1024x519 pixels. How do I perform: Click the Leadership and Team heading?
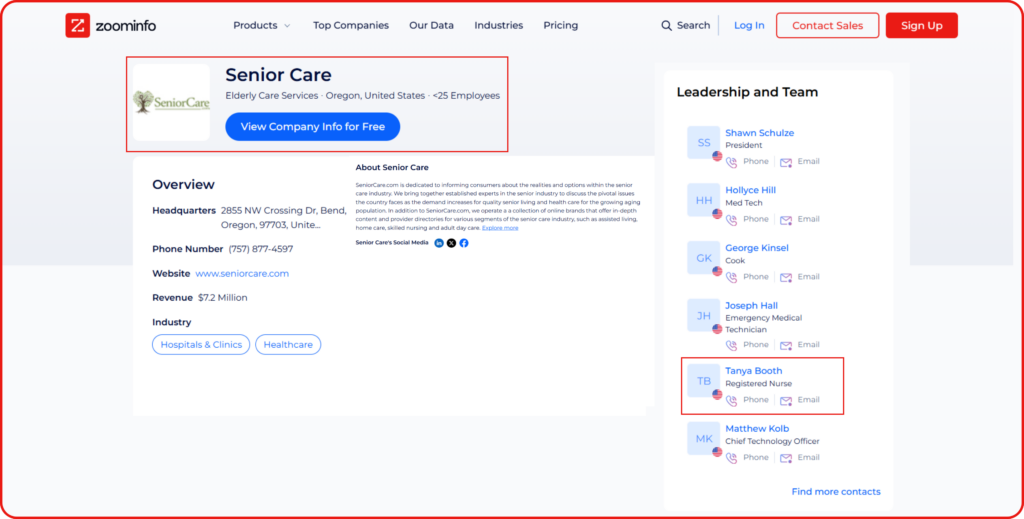[x=747, y=92]
